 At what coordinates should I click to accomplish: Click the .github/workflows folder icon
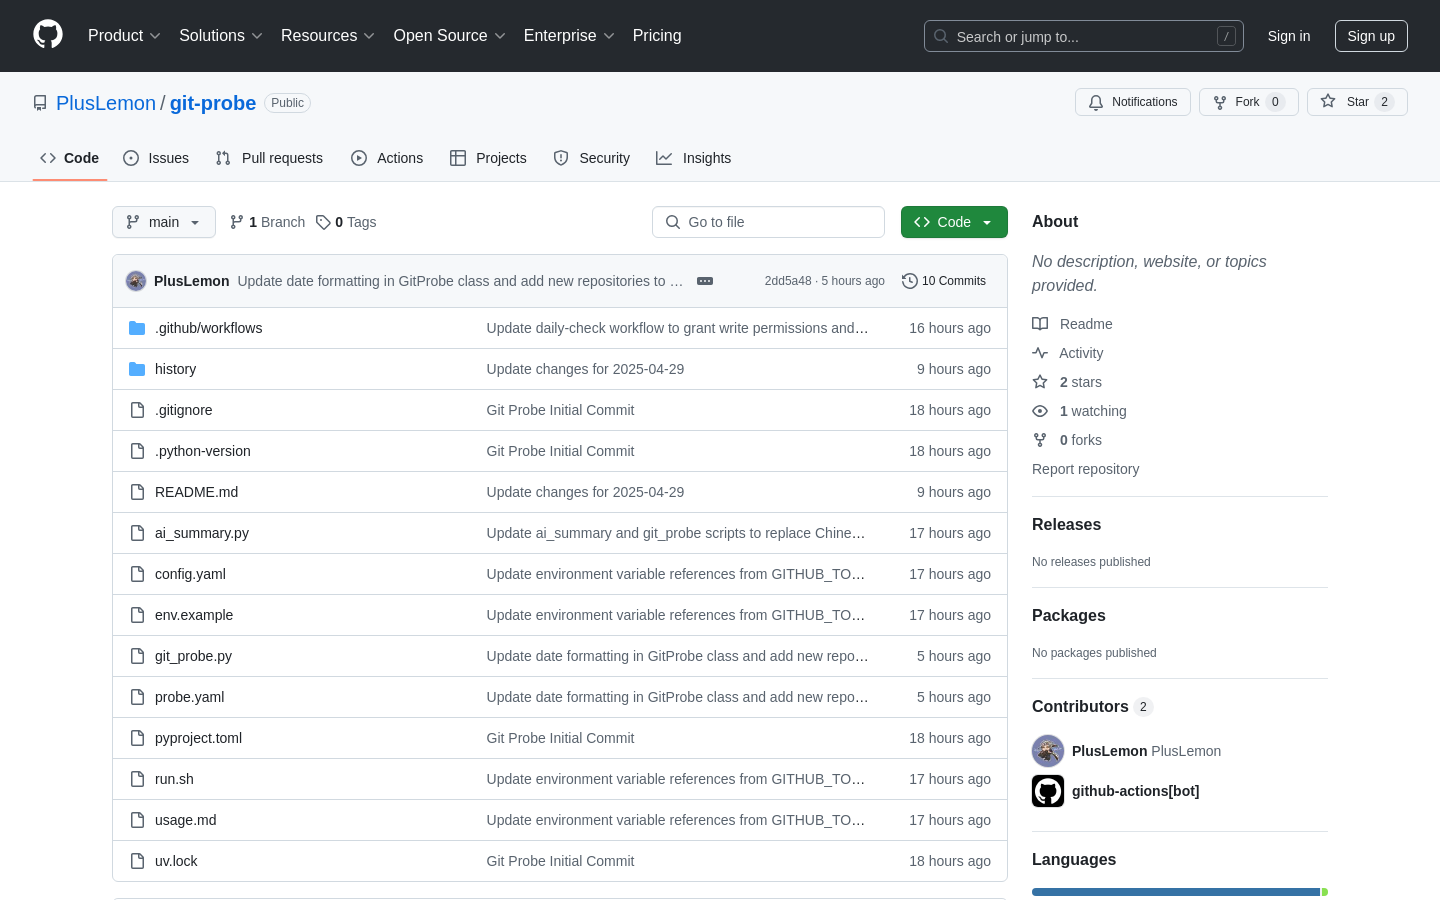137,328
